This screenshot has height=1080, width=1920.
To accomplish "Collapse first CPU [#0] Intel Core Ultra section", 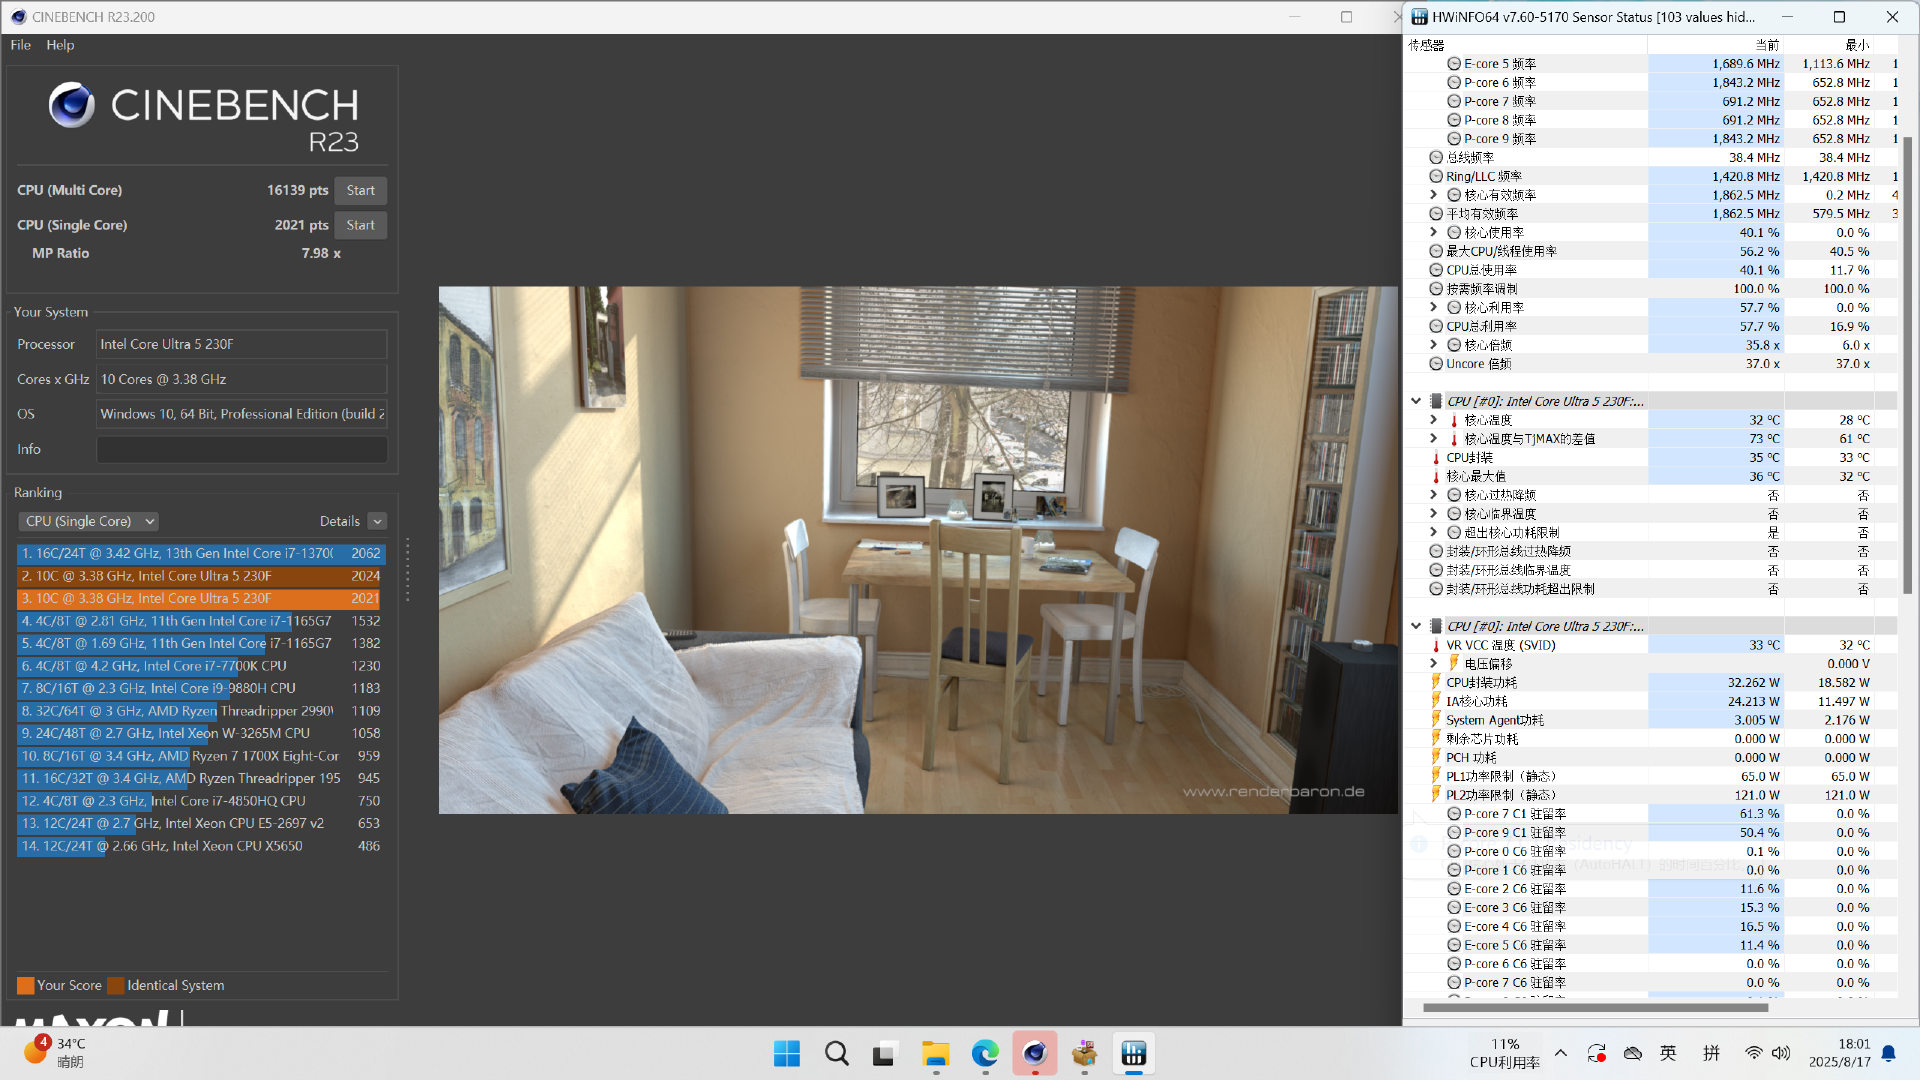I will point(1416,401).
